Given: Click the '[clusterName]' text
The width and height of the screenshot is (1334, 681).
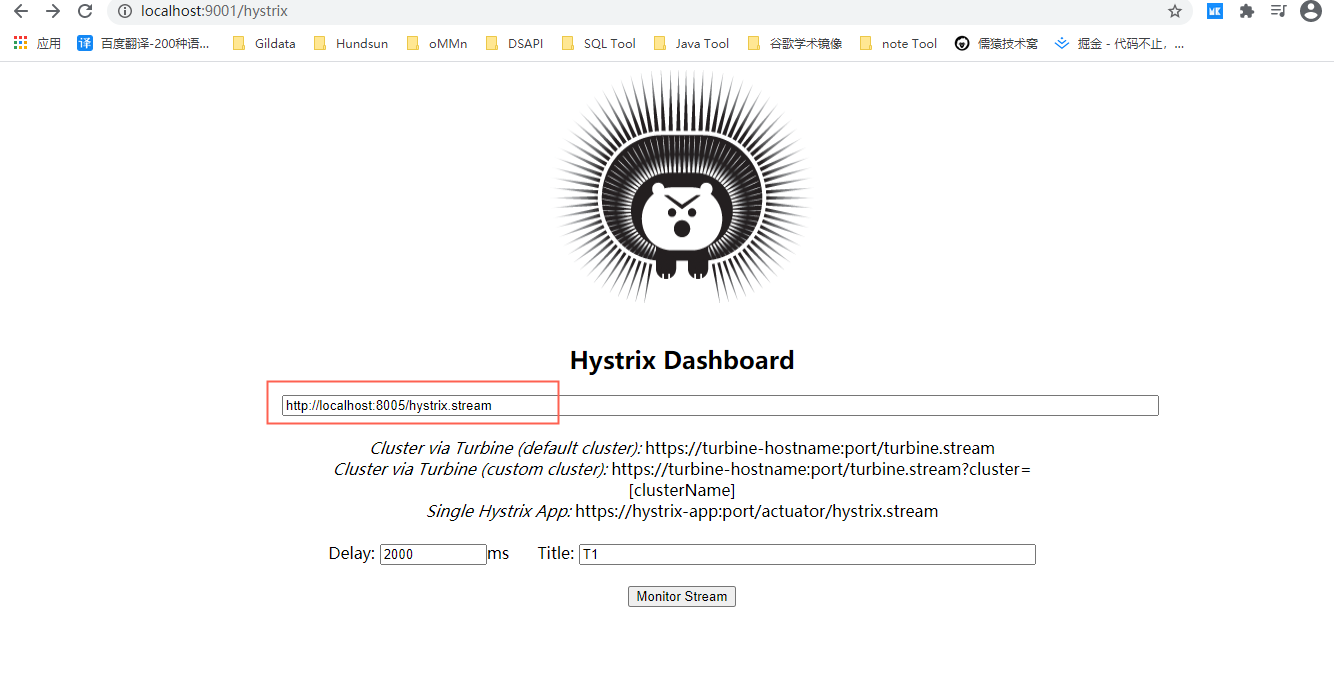Looking at the screenshot, I should click(x=682, y=490).
